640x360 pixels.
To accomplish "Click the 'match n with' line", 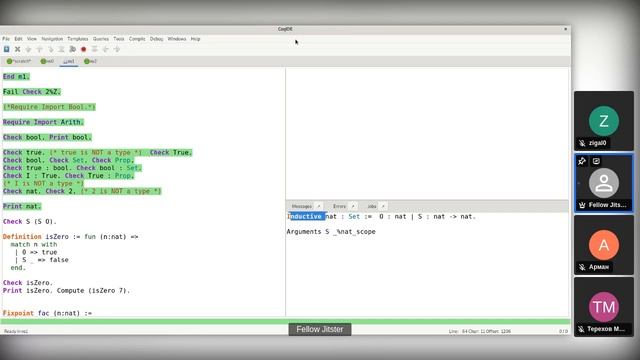I will (34, 244).
